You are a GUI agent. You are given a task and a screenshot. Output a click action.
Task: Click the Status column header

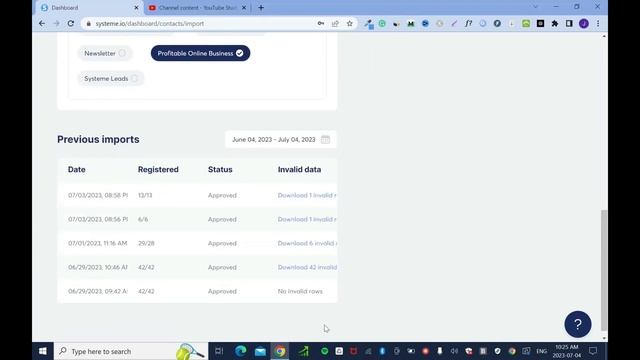pos(220,169)
